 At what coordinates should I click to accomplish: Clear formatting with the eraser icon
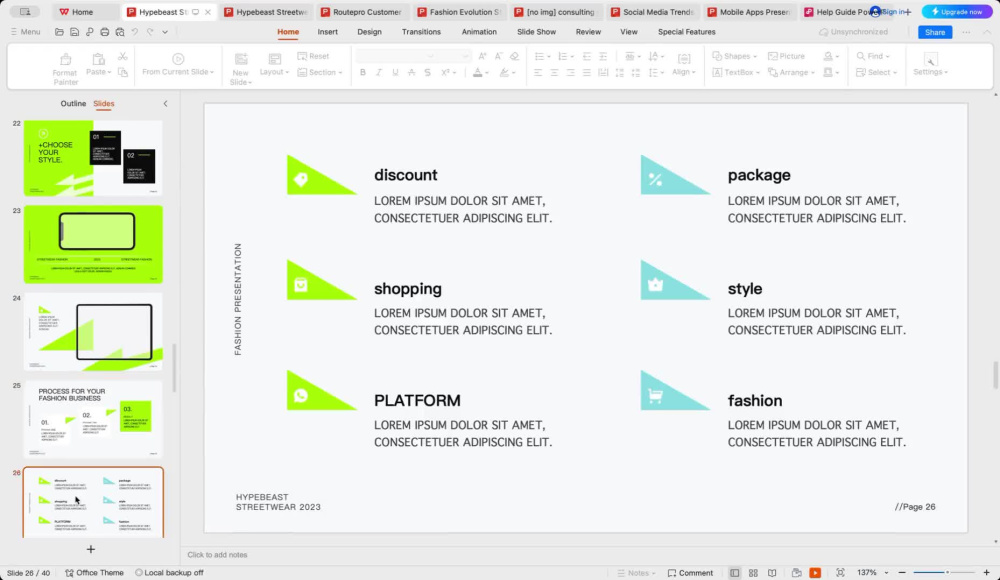click(x=514, y=56)
